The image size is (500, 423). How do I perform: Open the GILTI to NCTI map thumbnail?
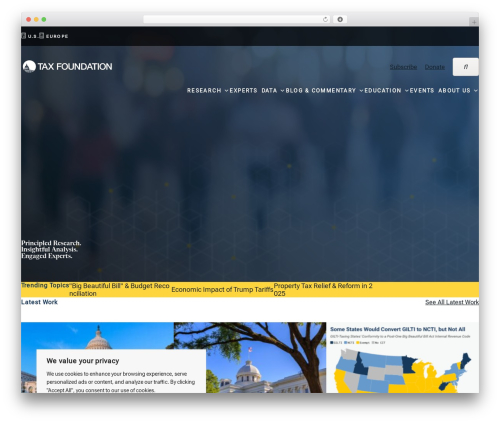click(x=403, y=357)
